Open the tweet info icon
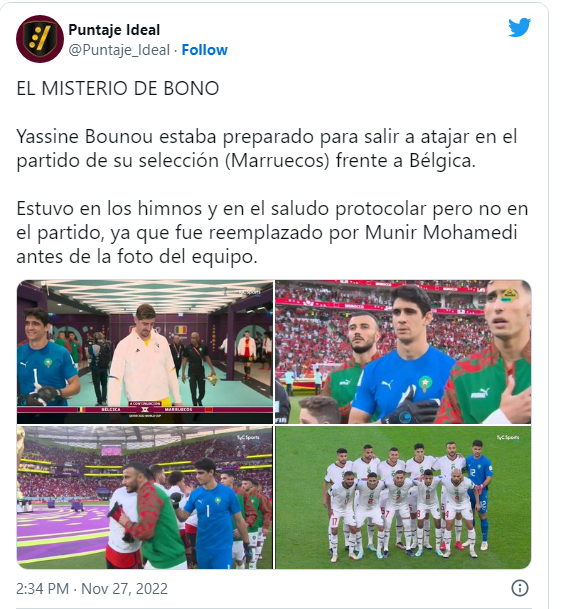The image size is (564, 609). (520, 588)
